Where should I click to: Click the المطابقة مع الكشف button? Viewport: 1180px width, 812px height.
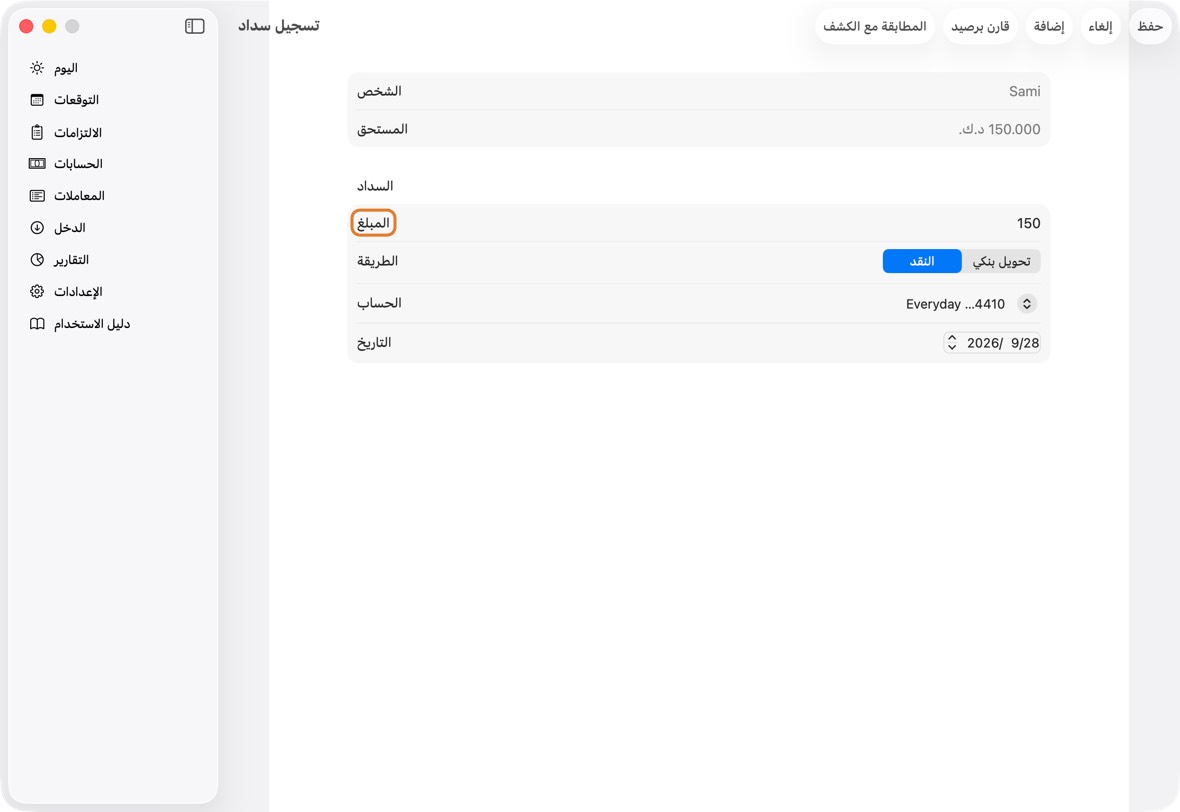[874, 26]
